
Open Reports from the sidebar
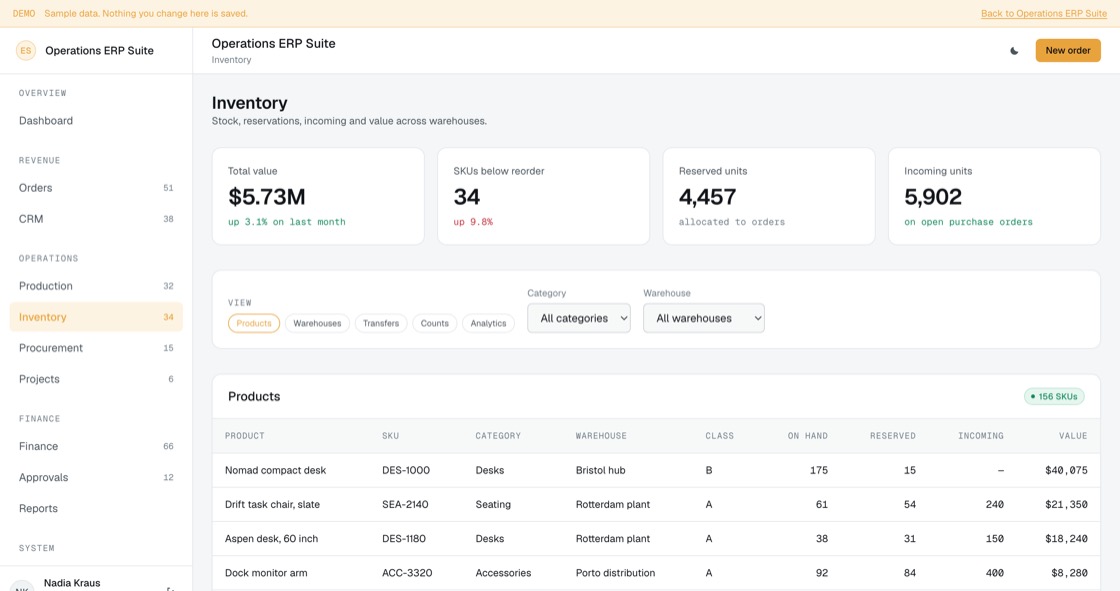pos(96,508)
